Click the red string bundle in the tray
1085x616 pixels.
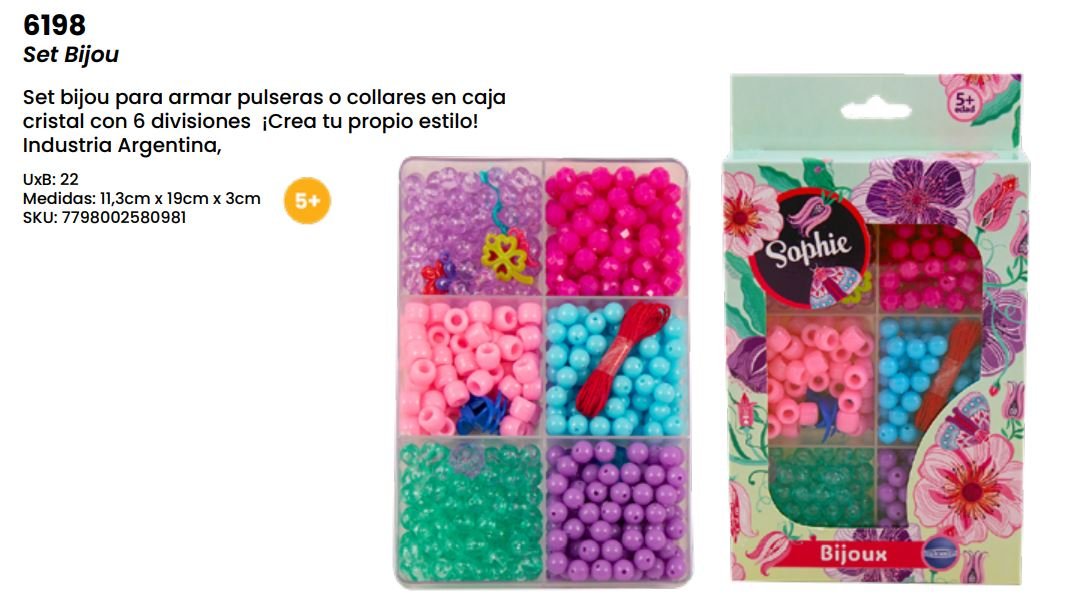pos(621,358)
